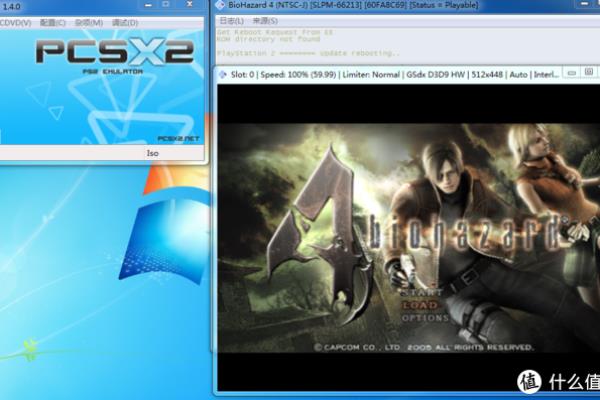Minimize the BioHazard 4 log window

585,3
